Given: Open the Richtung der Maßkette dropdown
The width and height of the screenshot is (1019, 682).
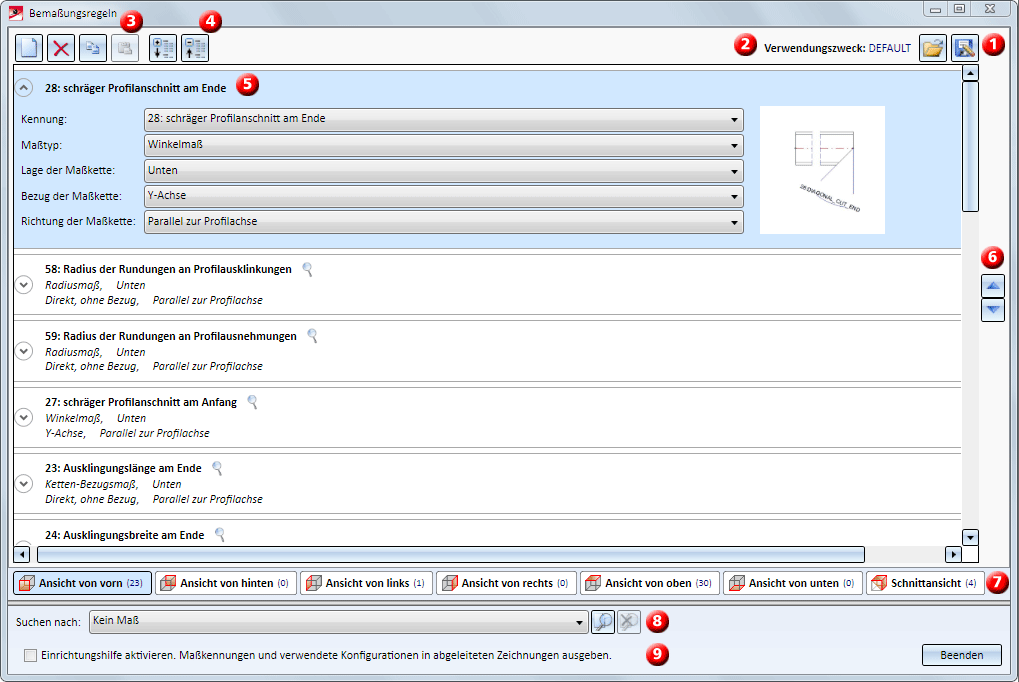Looking at the screenshot, I should click(444, 222).
